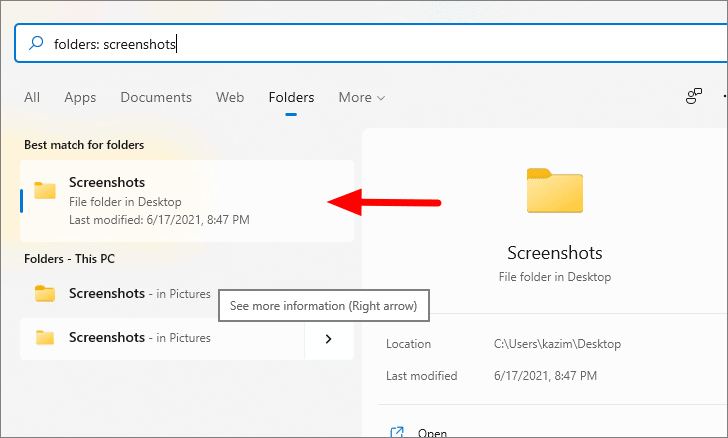Viewport: 728px width, 438px height.
Task: Select the Folders tab
Action: pos(291,97)
